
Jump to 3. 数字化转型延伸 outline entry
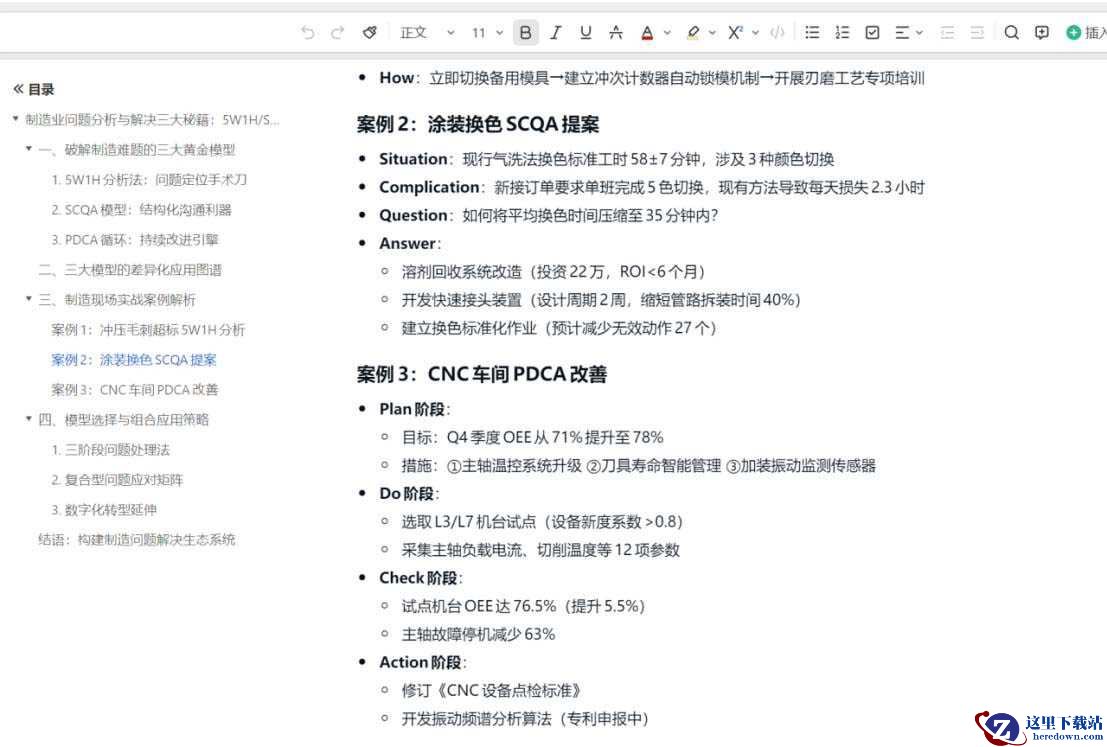click(x=104, y=510)
